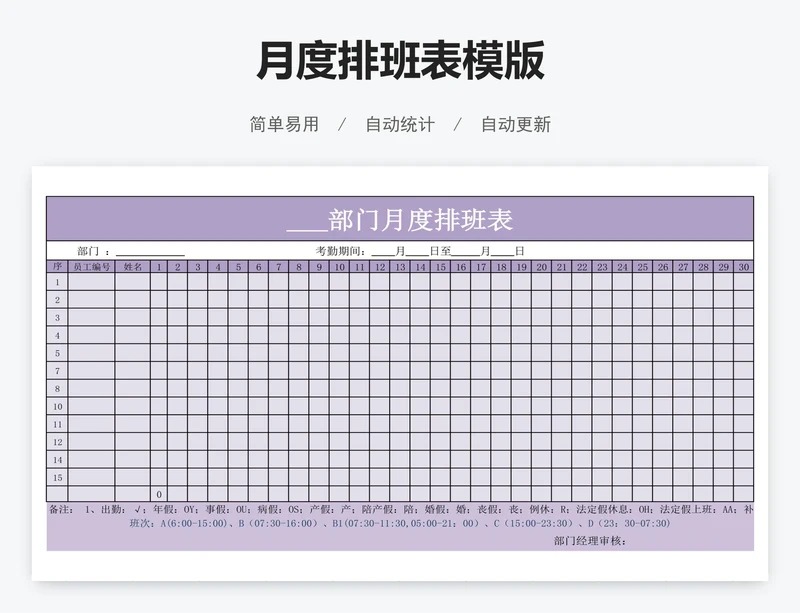Click the day 28 column header
The image size is (800, 613).
pyautogui.click(x=704, y=266)
